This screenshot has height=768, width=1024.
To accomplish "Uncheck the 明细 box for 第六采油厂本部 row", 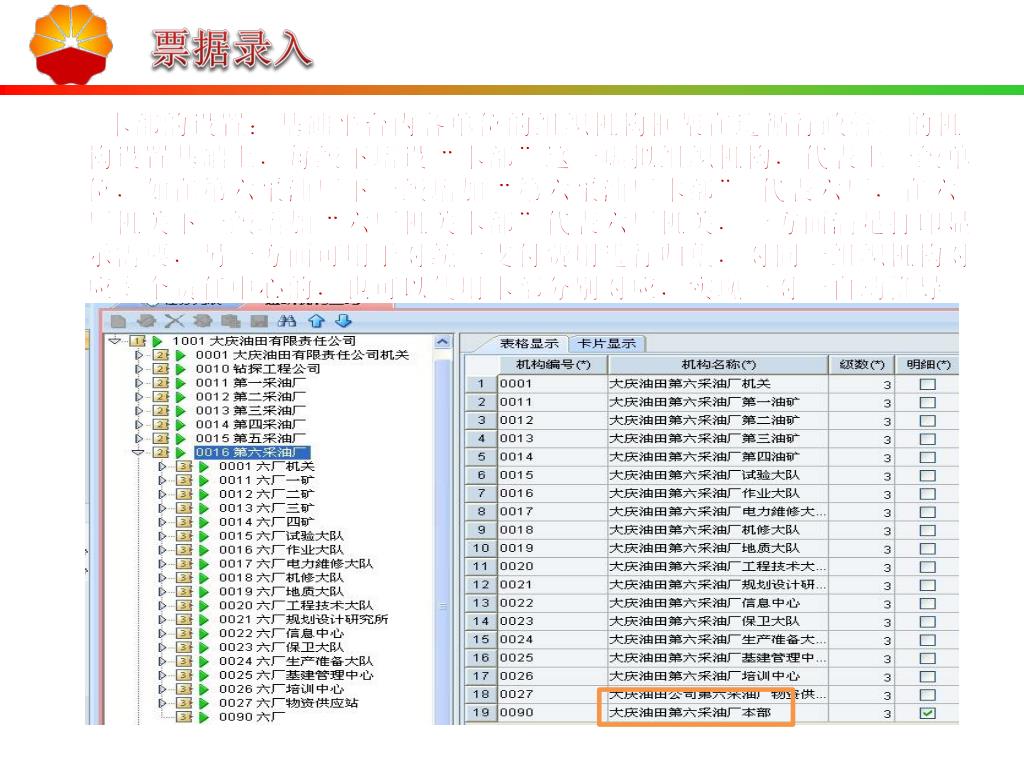I will (927, 713).
